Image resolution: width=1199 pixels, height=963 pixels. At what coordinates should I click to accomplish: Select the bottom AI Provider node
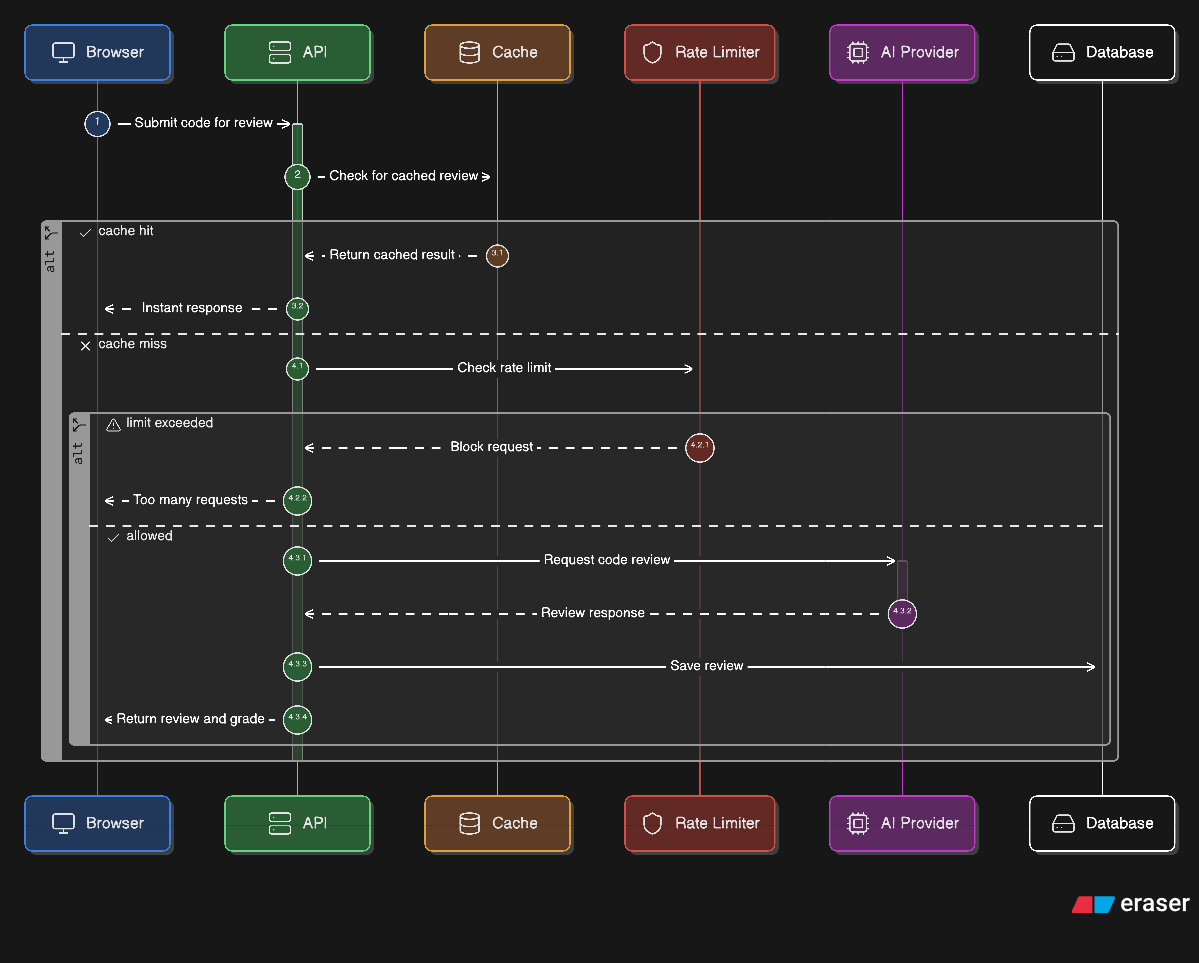pyautogui.click(x=902, y=823)
